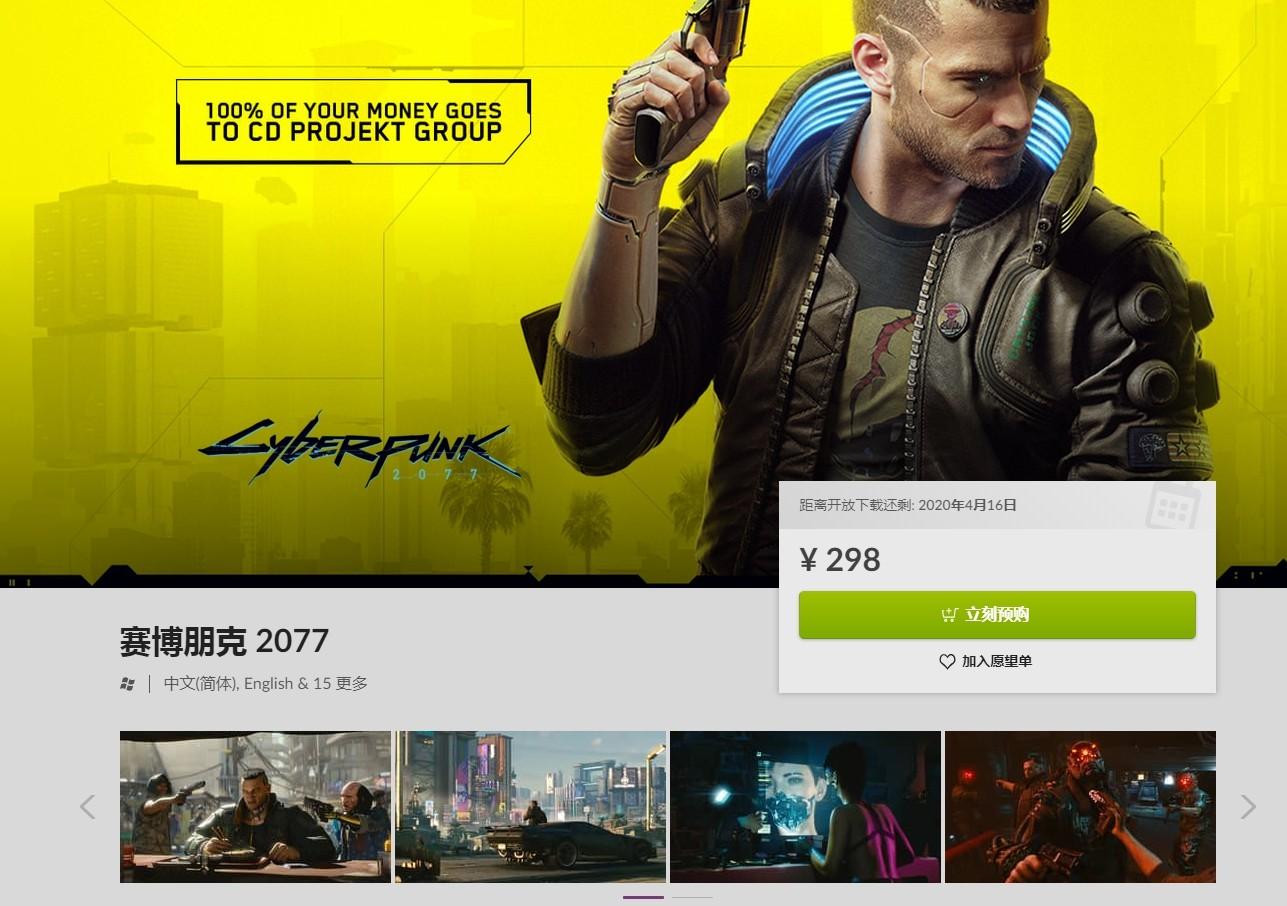Click the heart icon beside 加入愿望单
The image size is (1287, 906).
947,661
